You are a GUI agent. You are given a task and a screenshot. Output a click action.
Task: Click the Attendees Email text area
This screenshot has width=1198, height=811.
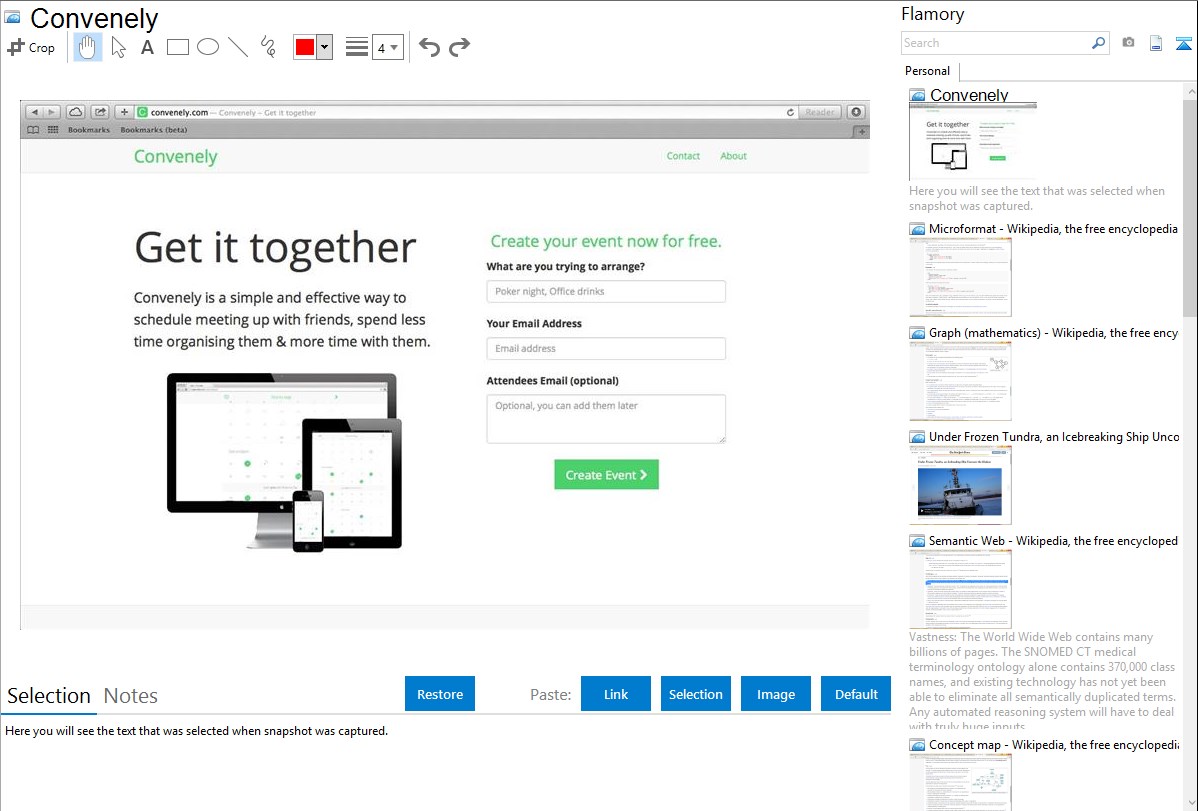pos(606,419)
